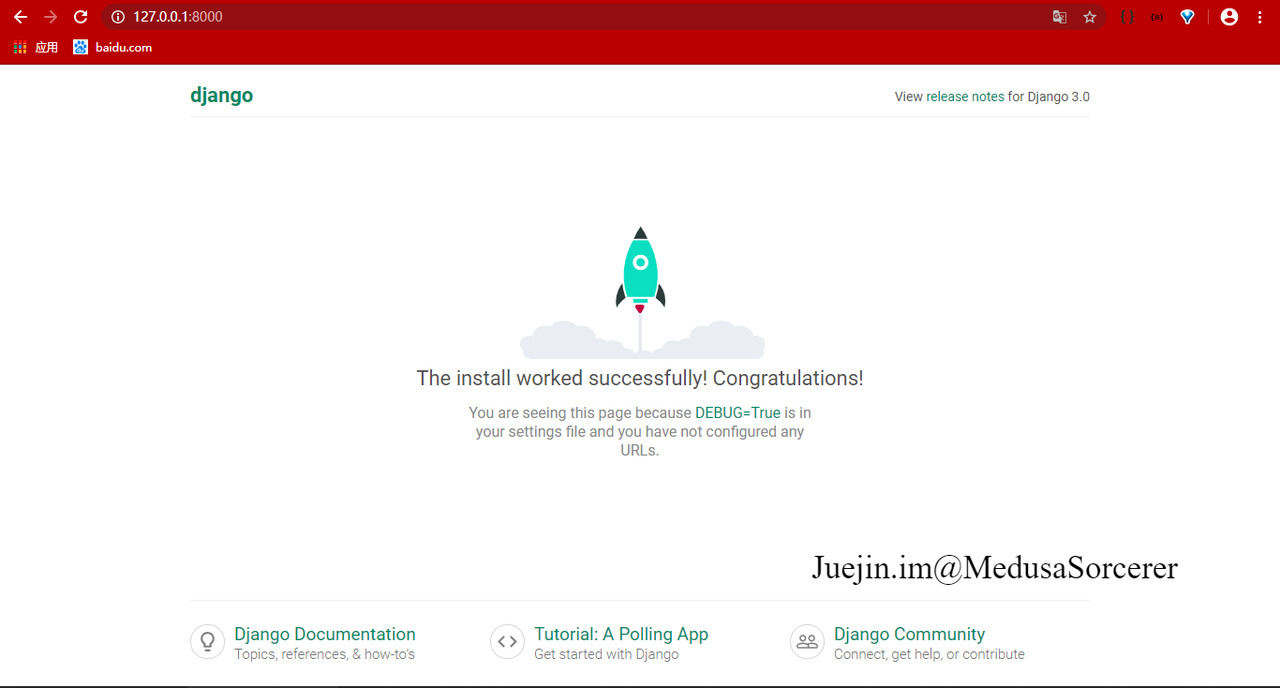Click the lightbulb documentation icon
Screen dimensions: 1280x688
coord(207,642)
